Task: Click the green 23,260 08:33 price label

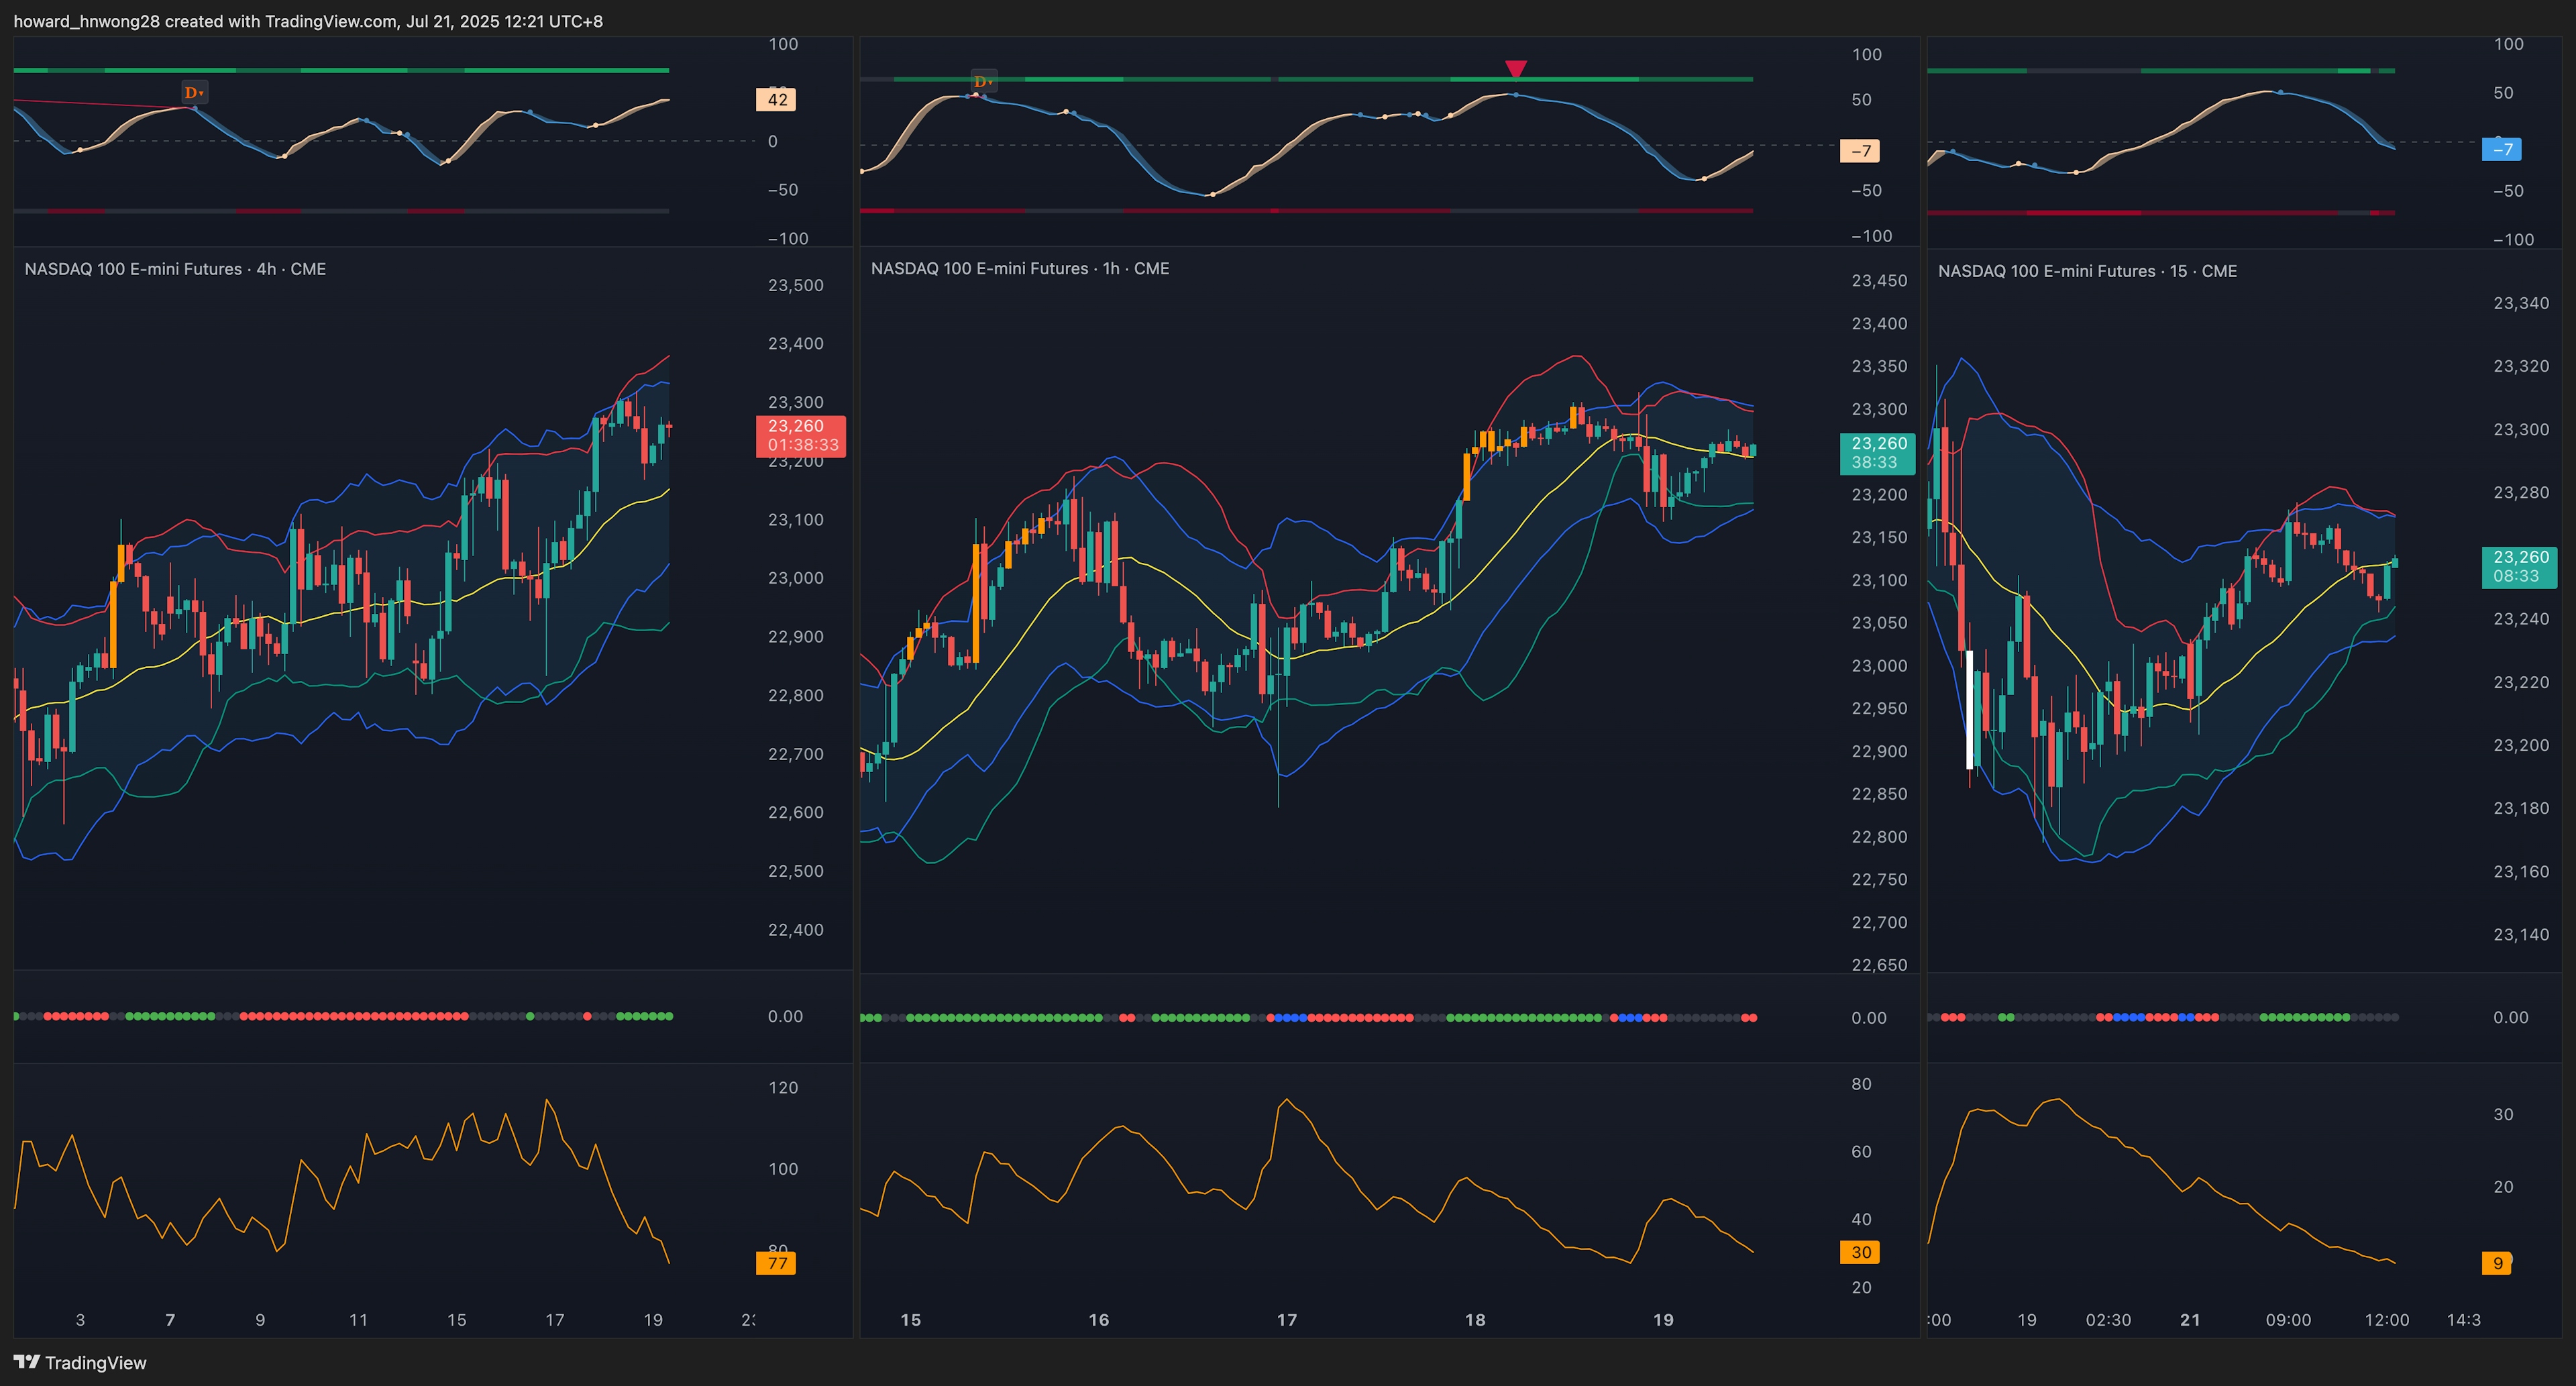Action: tap(2519, 567)
